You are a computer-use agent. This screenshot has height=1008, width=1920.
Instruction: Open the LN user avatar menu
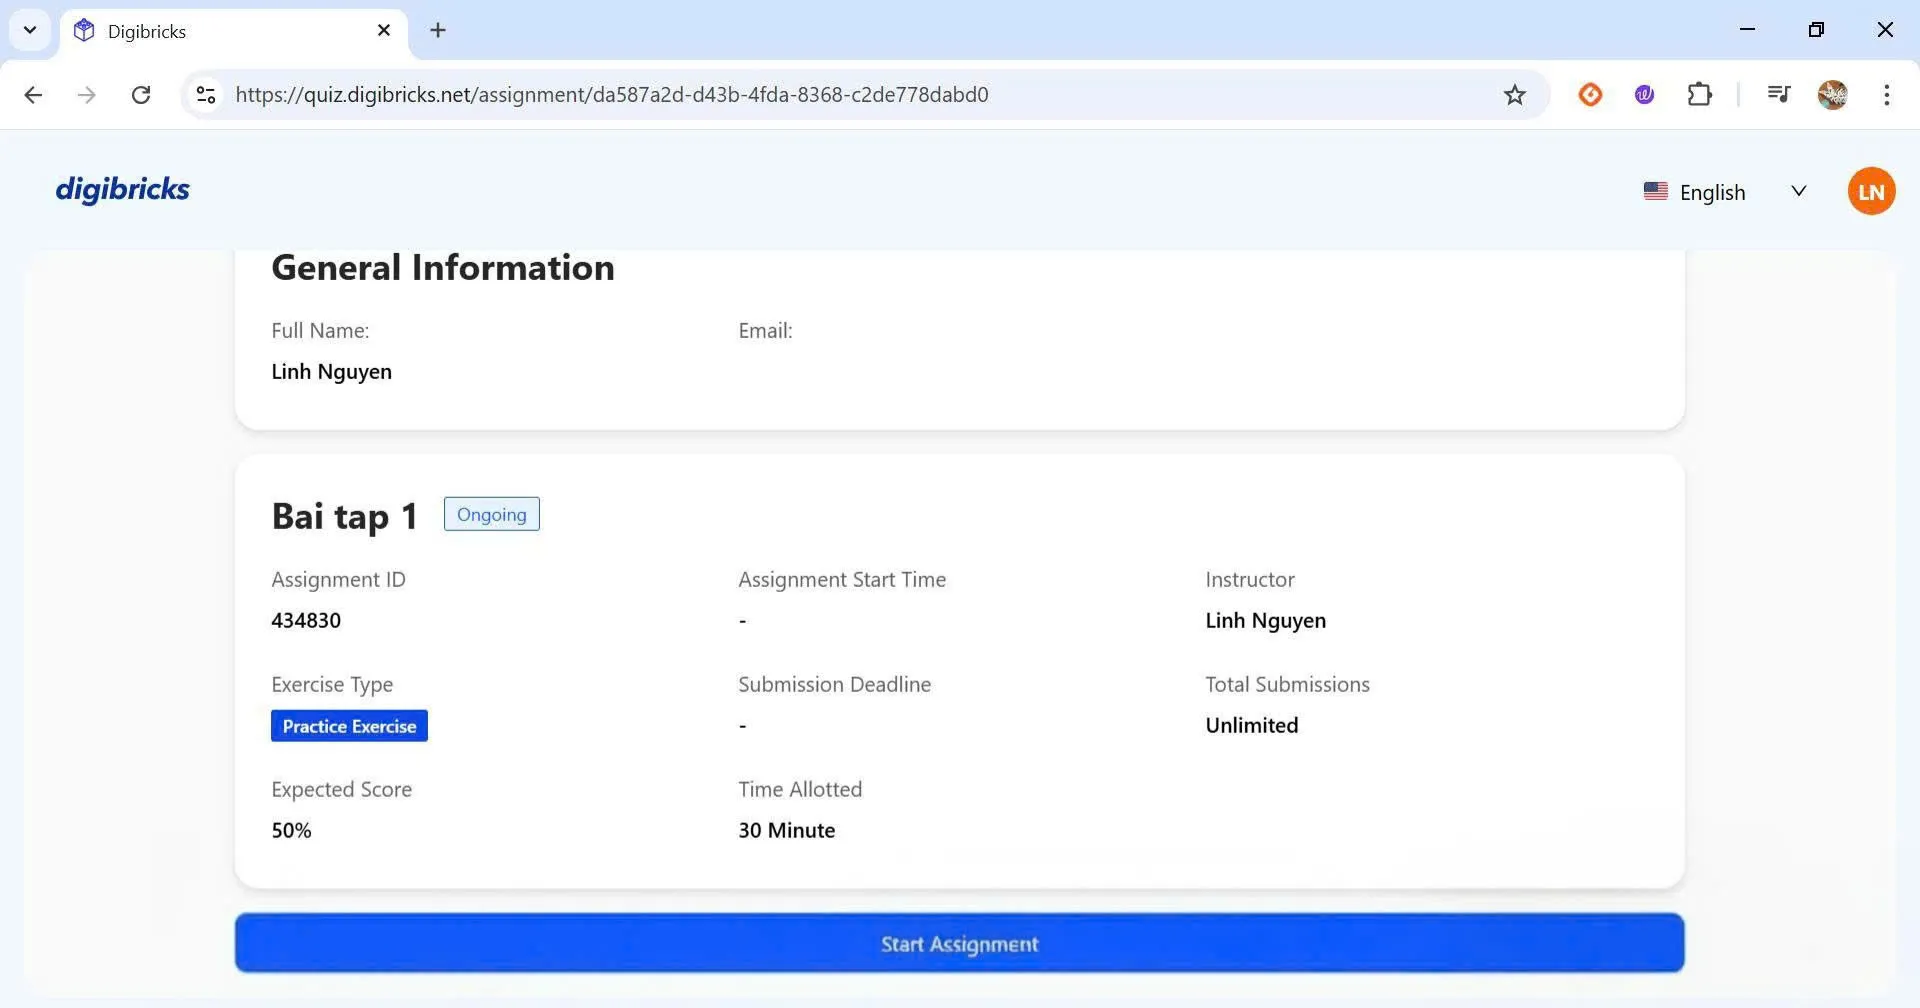coord(1870,191)
